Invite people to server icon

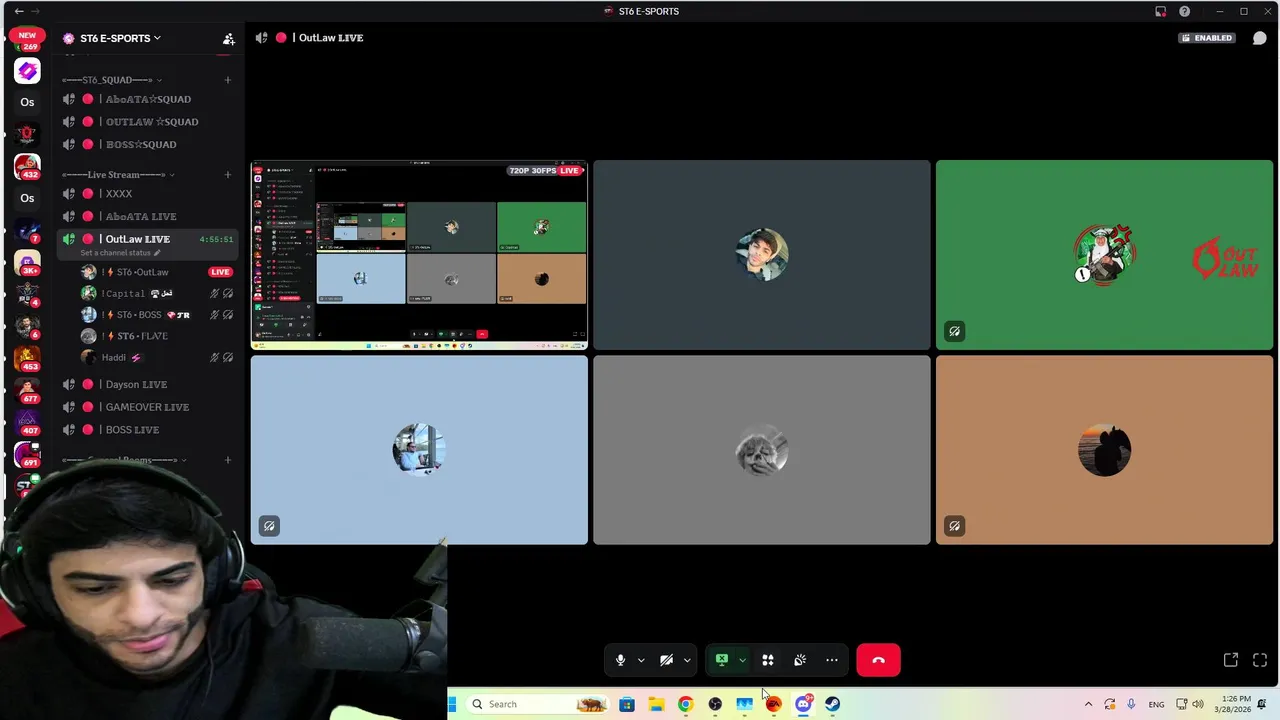228,38
